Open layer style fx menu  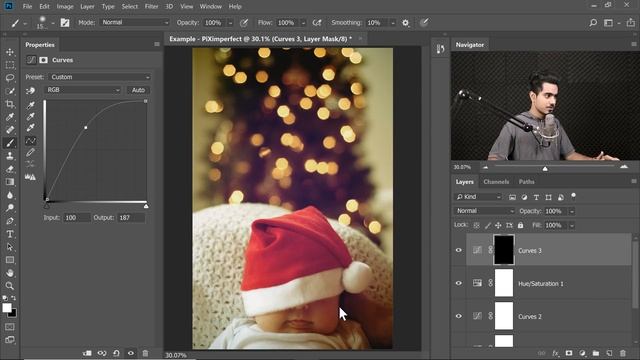(x=556, y=353)
